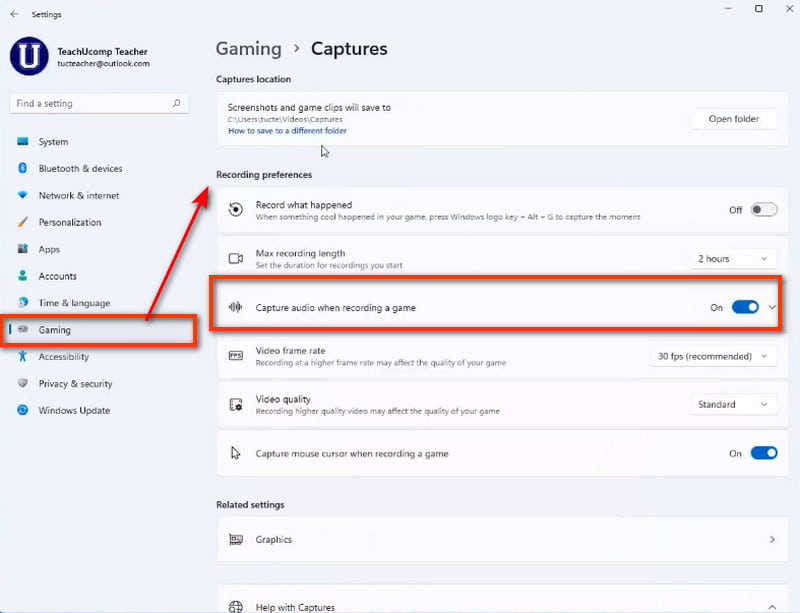Click the globe icon for Help with Captures
800x613 pixels.
[236, 607]
